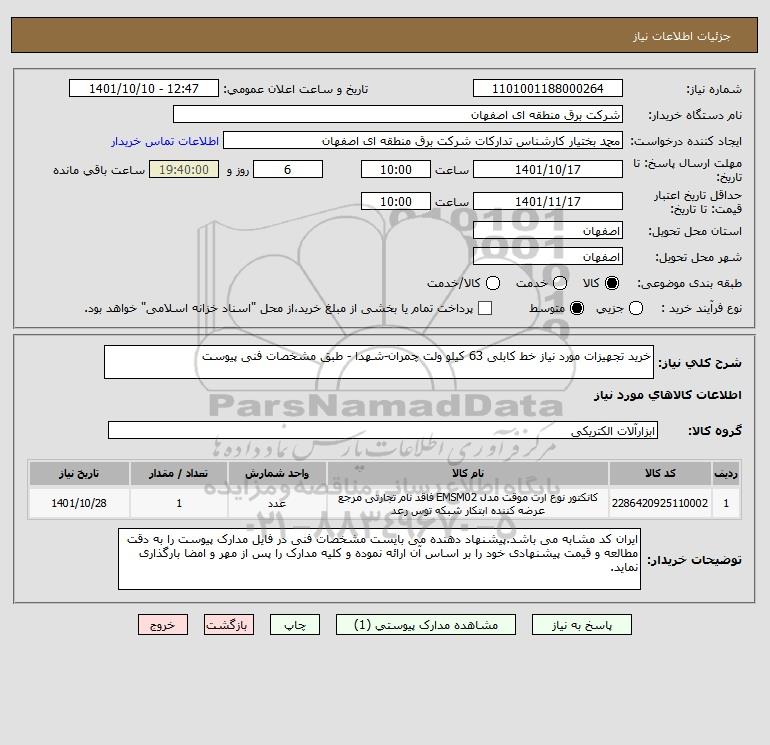Click the goods group field ابزارآلات الکتریکی
Image resolution: width=770 pixels, height=745 pixels.
383,430
